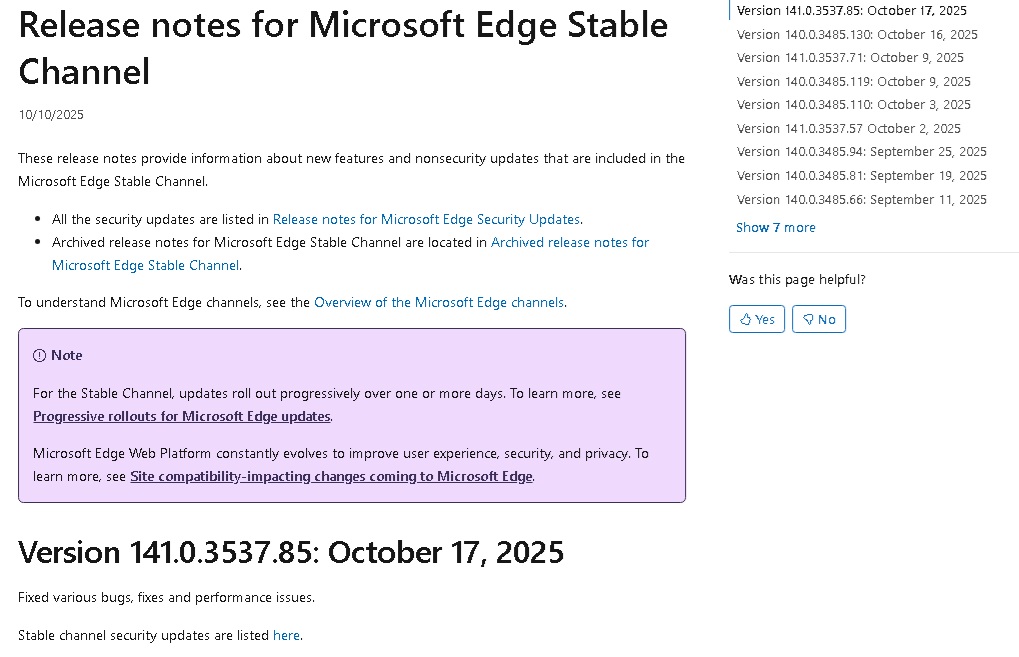1019x657 pixels.
Task: Open the Release notes for Microsoft Edge Security Updates link
Action: point(427,219)
